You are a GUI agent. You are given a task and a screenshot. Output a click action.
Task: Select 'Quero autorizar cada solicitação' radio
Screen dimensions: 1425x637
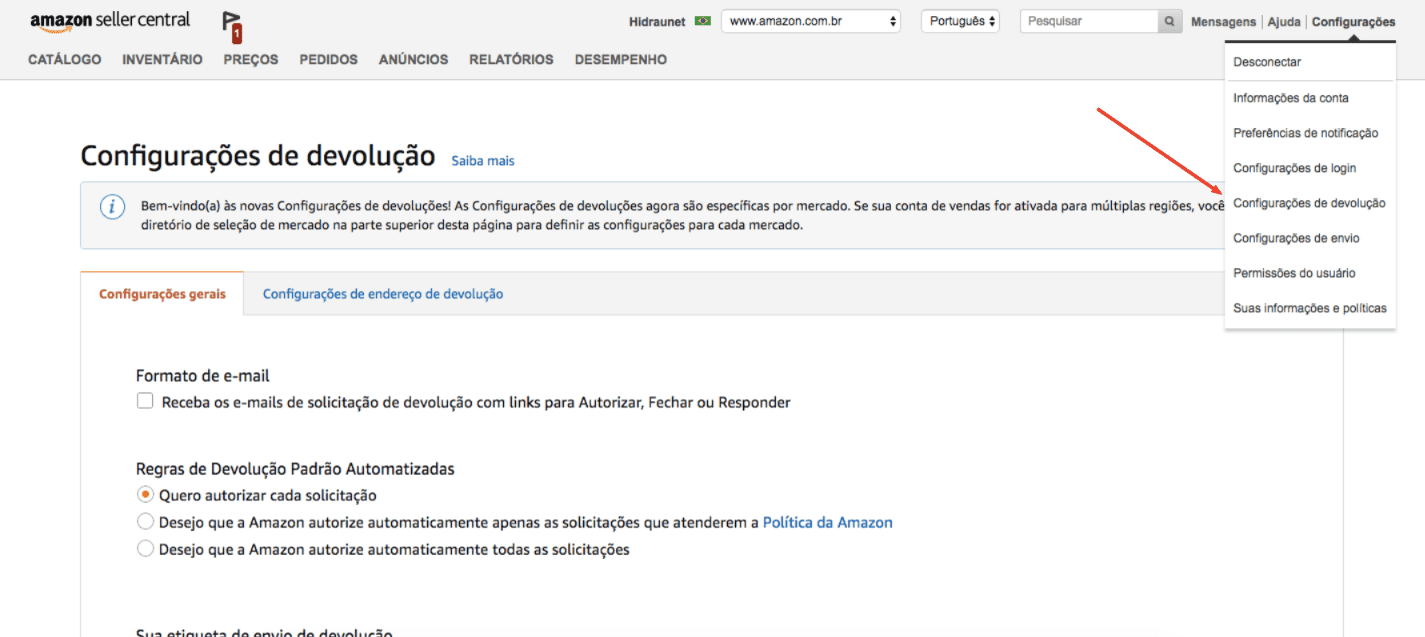pyautogui.click(x=146, y=494)
